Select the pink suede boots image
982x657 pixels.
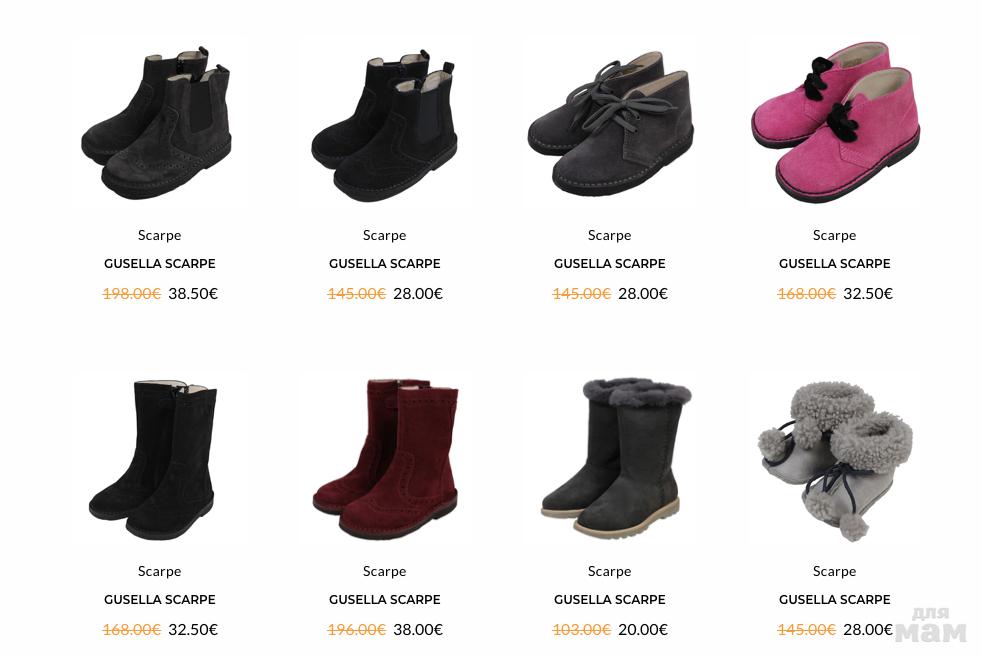coord(834,122)
